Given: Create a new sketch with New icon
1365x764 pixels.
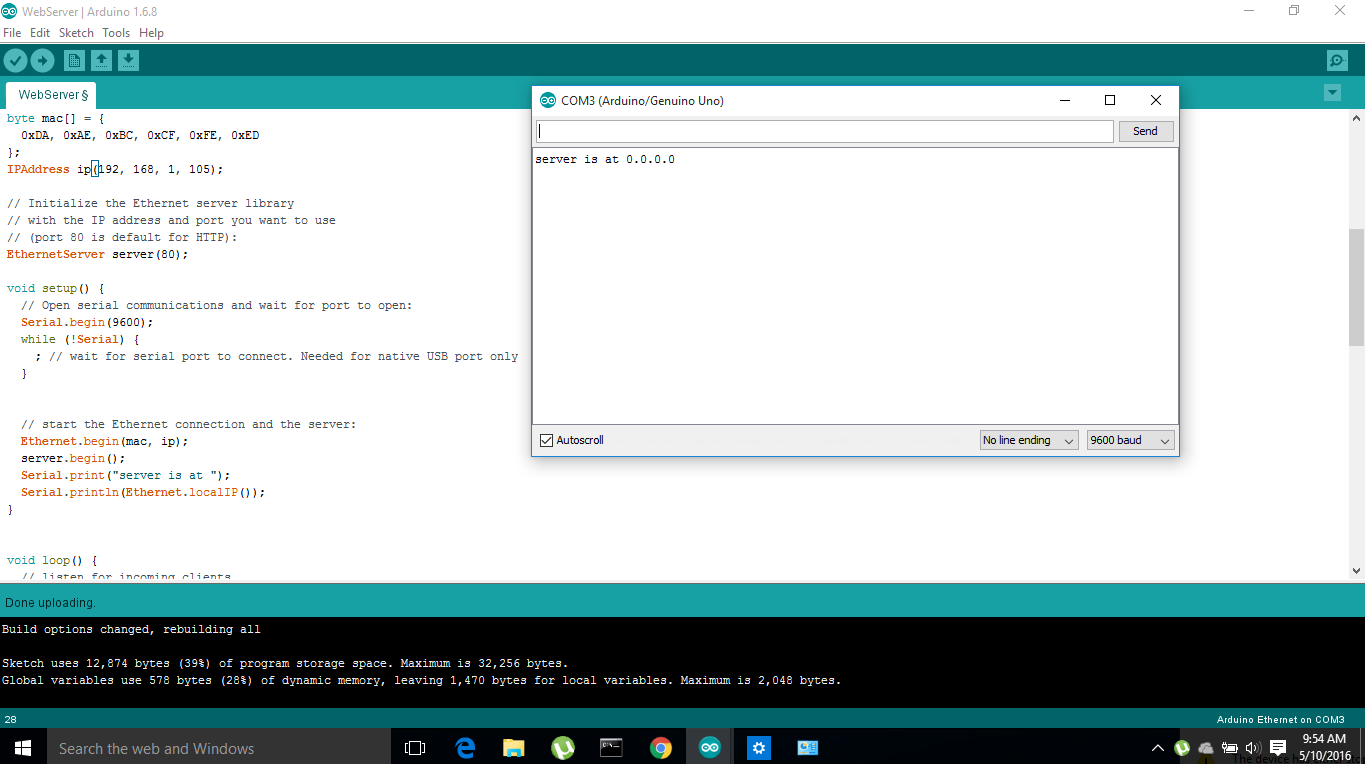Looking at the screenshot, I should click(x=74, y=61).
